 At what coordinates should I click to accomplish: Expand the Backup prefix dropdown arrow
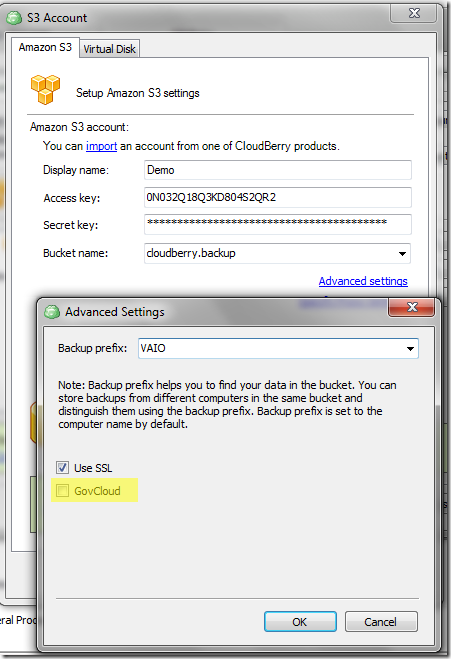click(410, 348)
